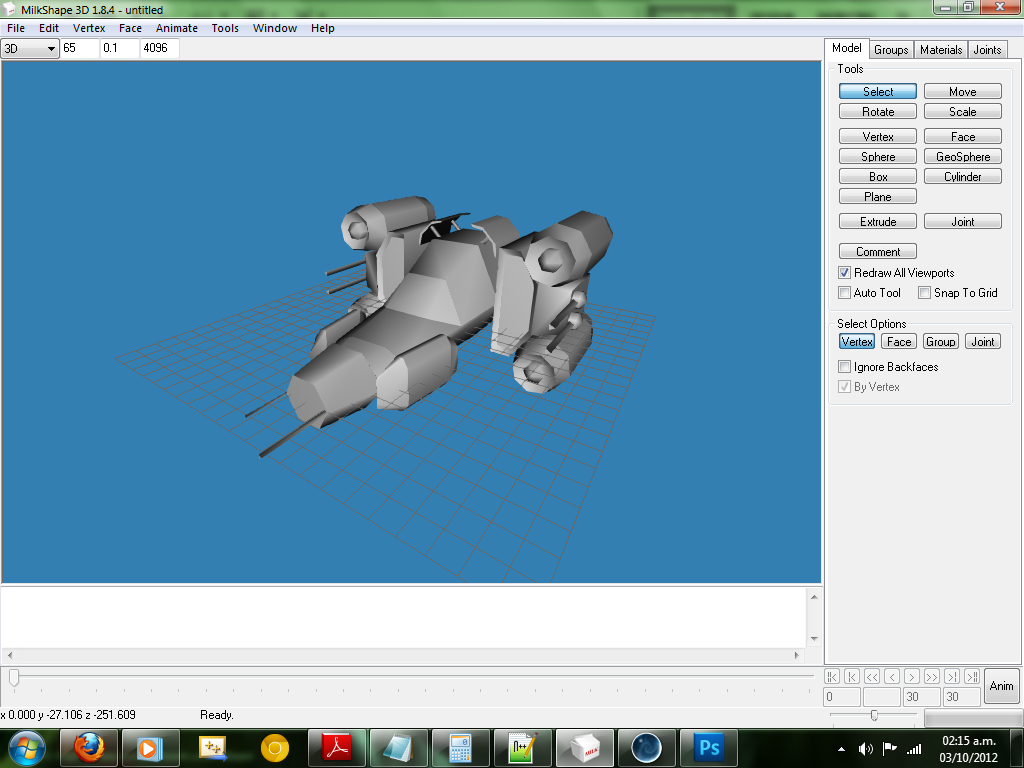Jump to the first animation frame
Screen dimensions: 1024x768
[832, 677]
